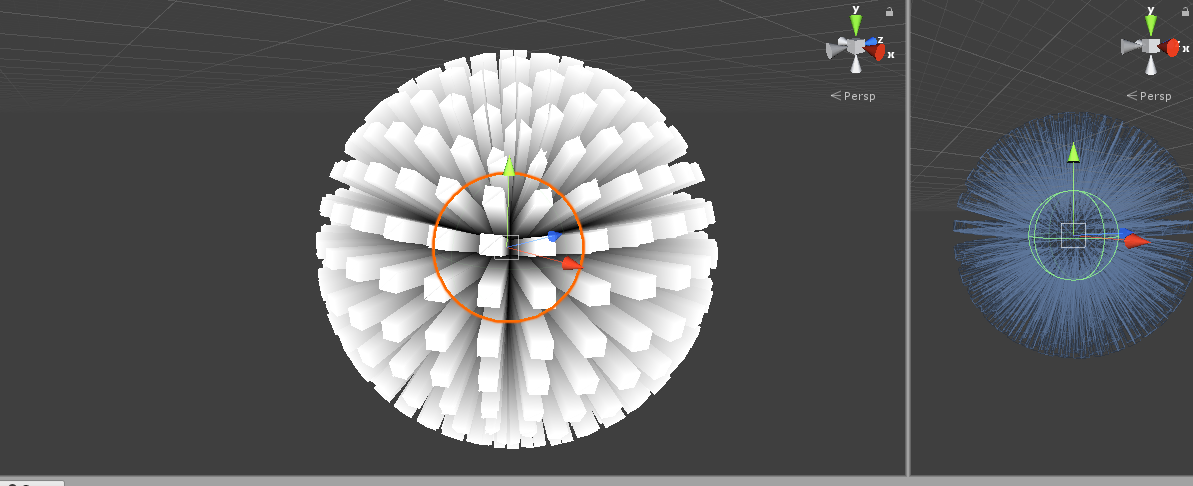This screenshot has height=486, width=1193.
Task: Click blue Z-axis cone in shaded view's orientation gizmo
Action: [x=871, y=43]
